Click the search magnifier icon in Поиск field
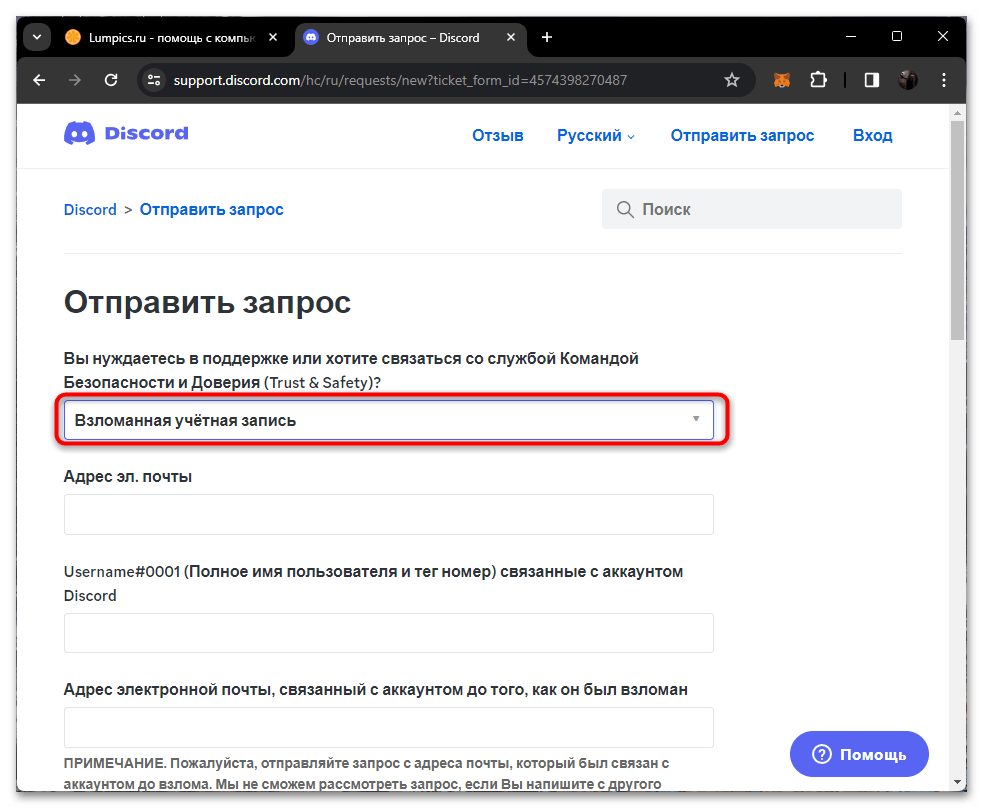This screenshot has width=983, height=808. pyautogui.click(x=625, y=209)
